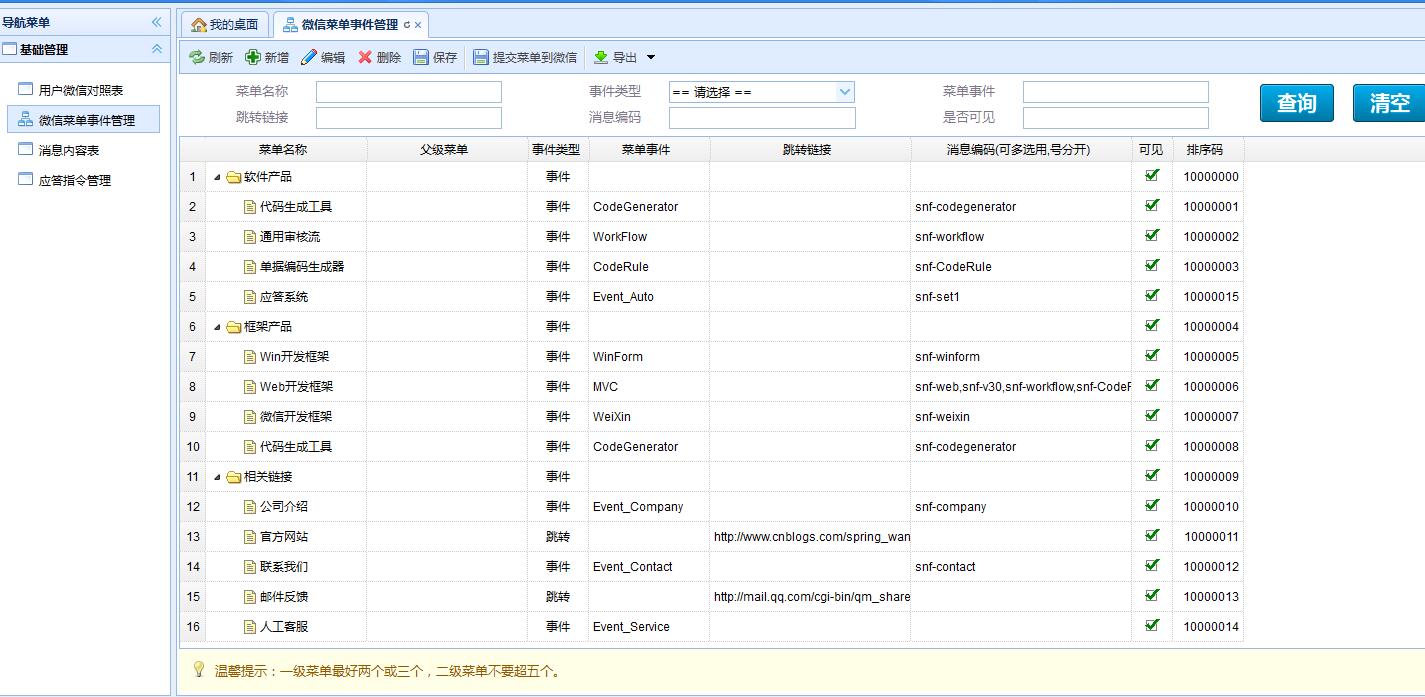Toggle 可见 checkbox for 应答系统 row
This screenshot has width=1425, height=697.
[x=1152, y=295]
